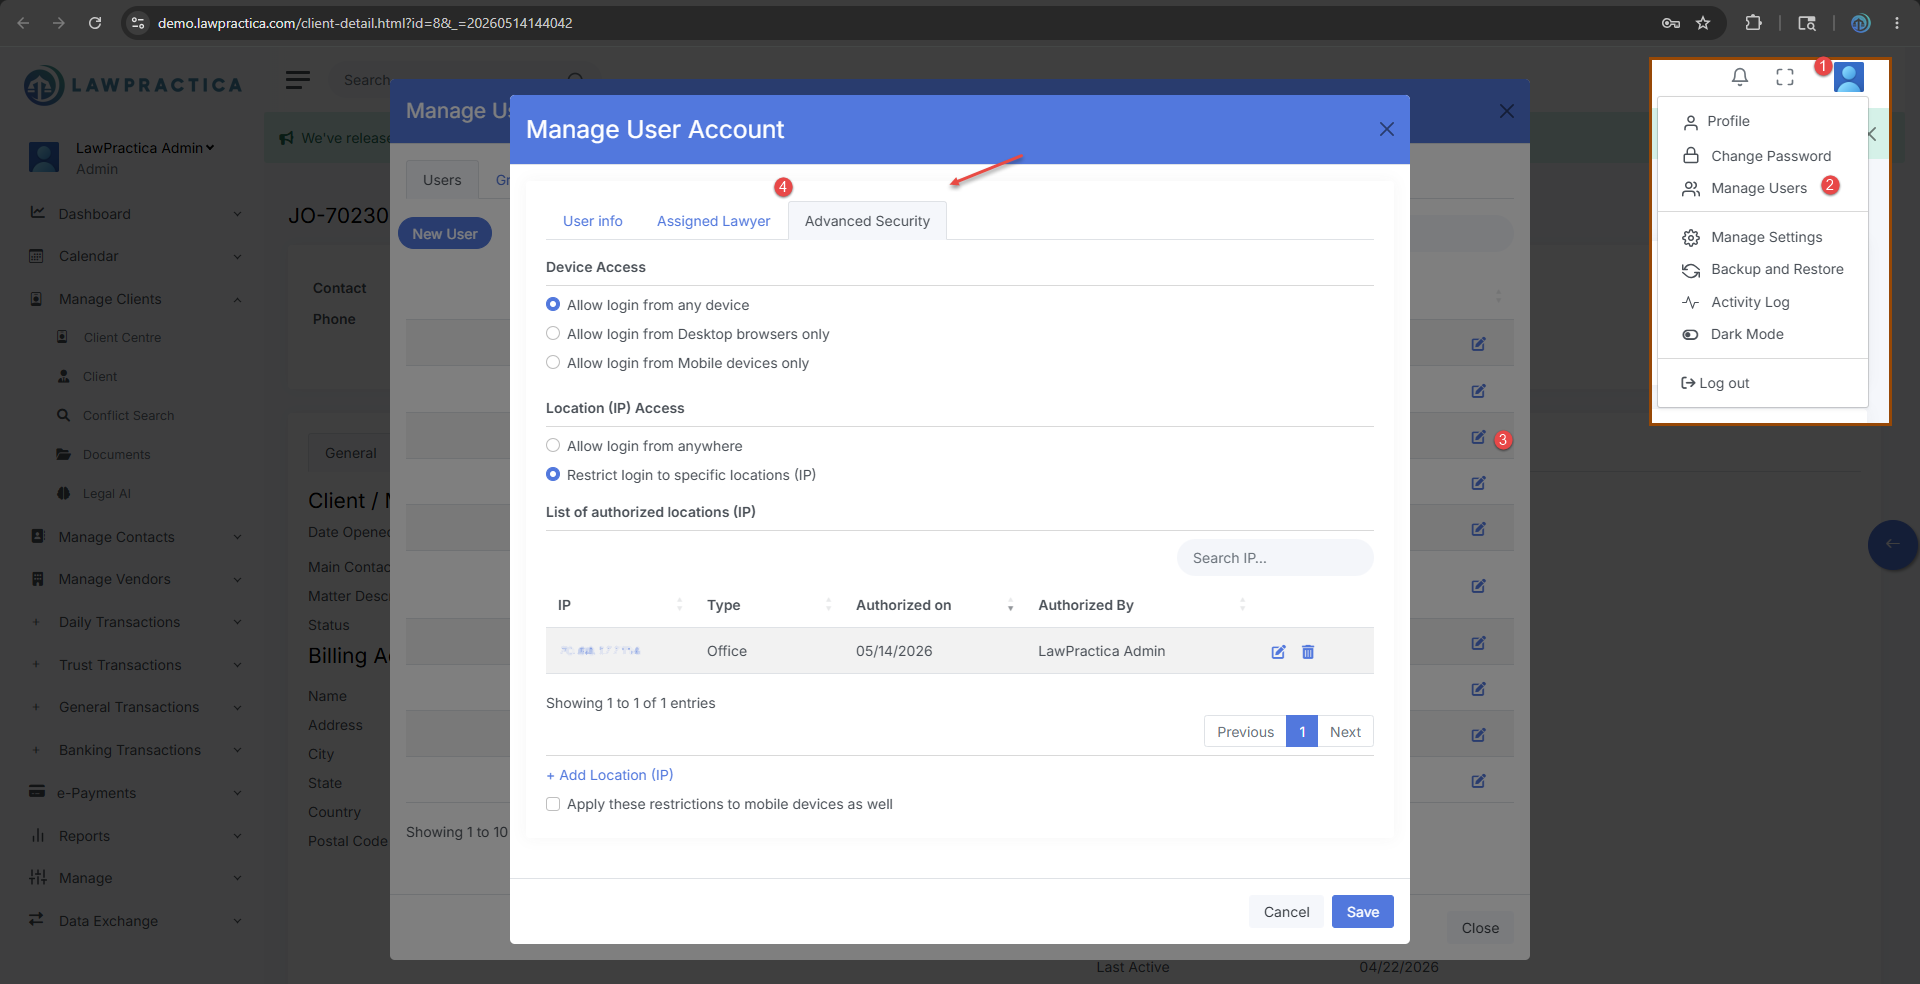This screenshot has height=984, width=1920.
Task: Go to Previous page of IP list
Action: 1245,732
